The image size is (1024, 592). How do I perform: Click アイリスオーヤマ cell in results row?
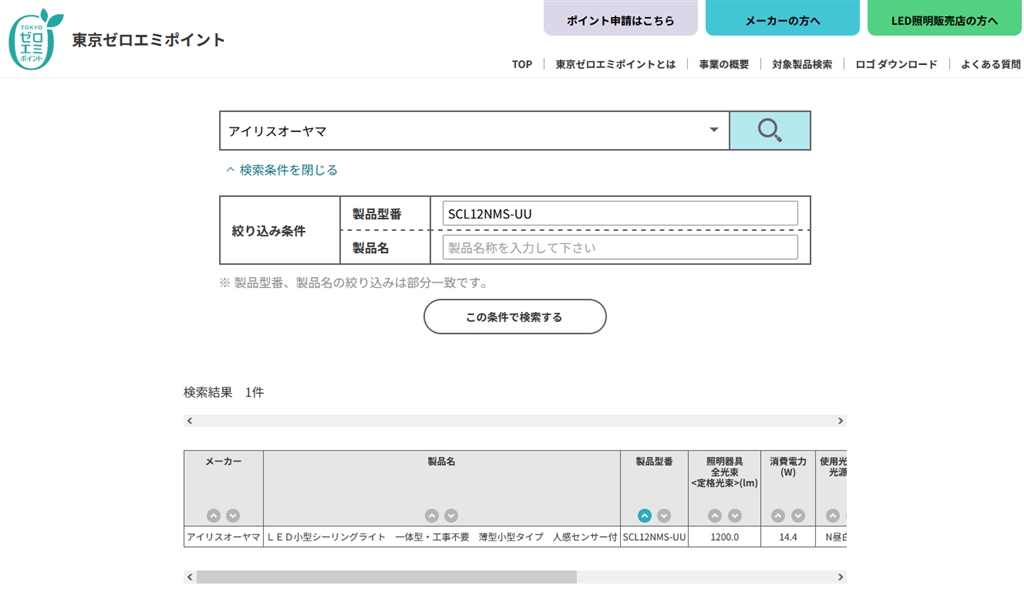pyautogui.click(x=223, y=537)
